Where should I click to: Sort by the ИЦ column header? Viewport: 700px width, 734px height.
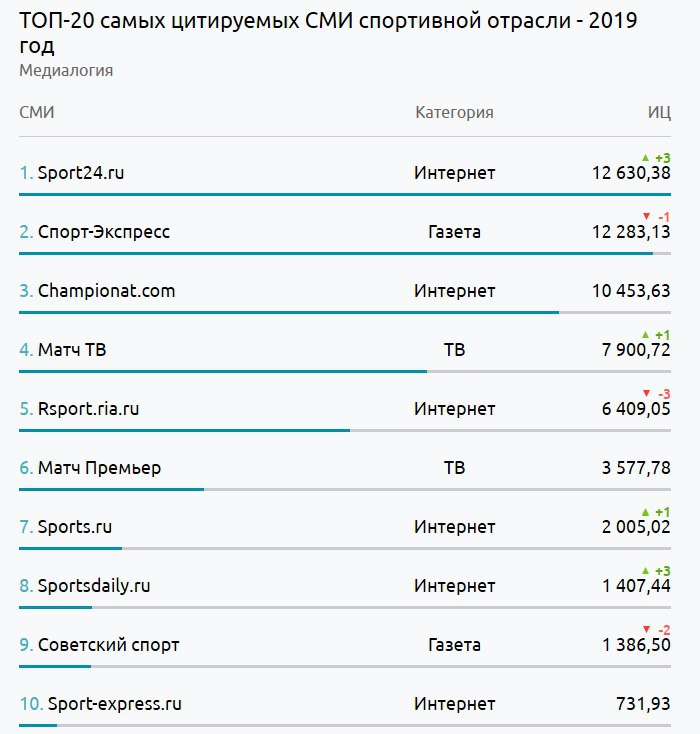tap(658, 112)
